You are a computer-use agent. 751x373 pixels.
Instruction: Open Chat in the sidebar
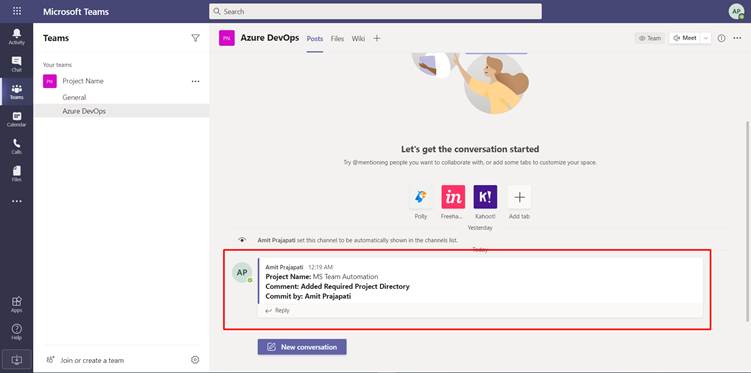pos(17,64)
